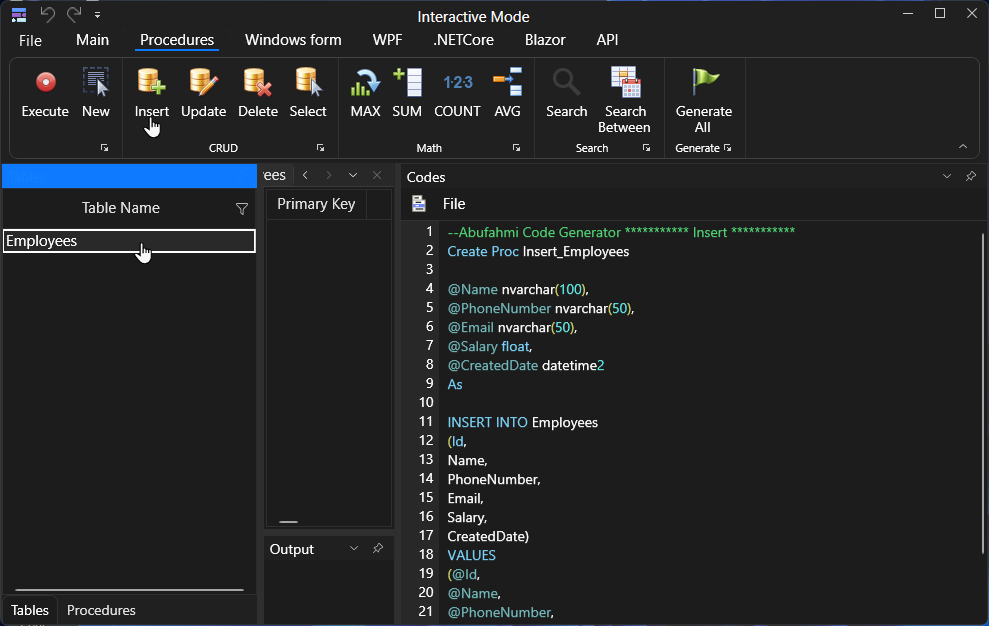Click the Primary Key column header

[316, 204]
